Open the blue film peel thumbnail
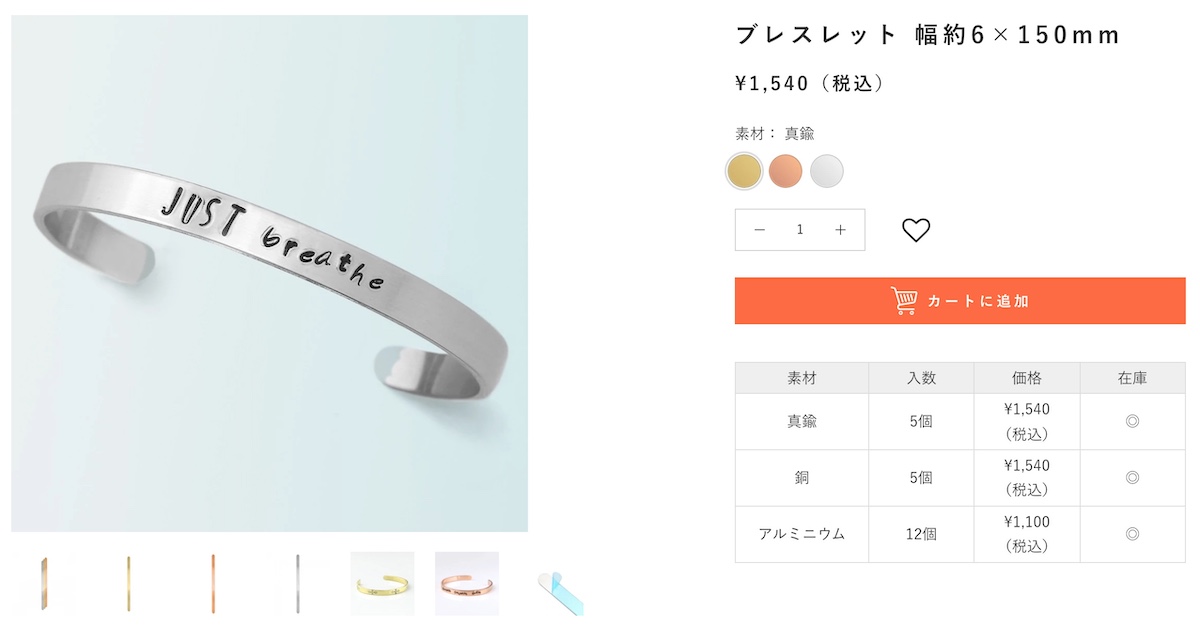 click(560, 590)
